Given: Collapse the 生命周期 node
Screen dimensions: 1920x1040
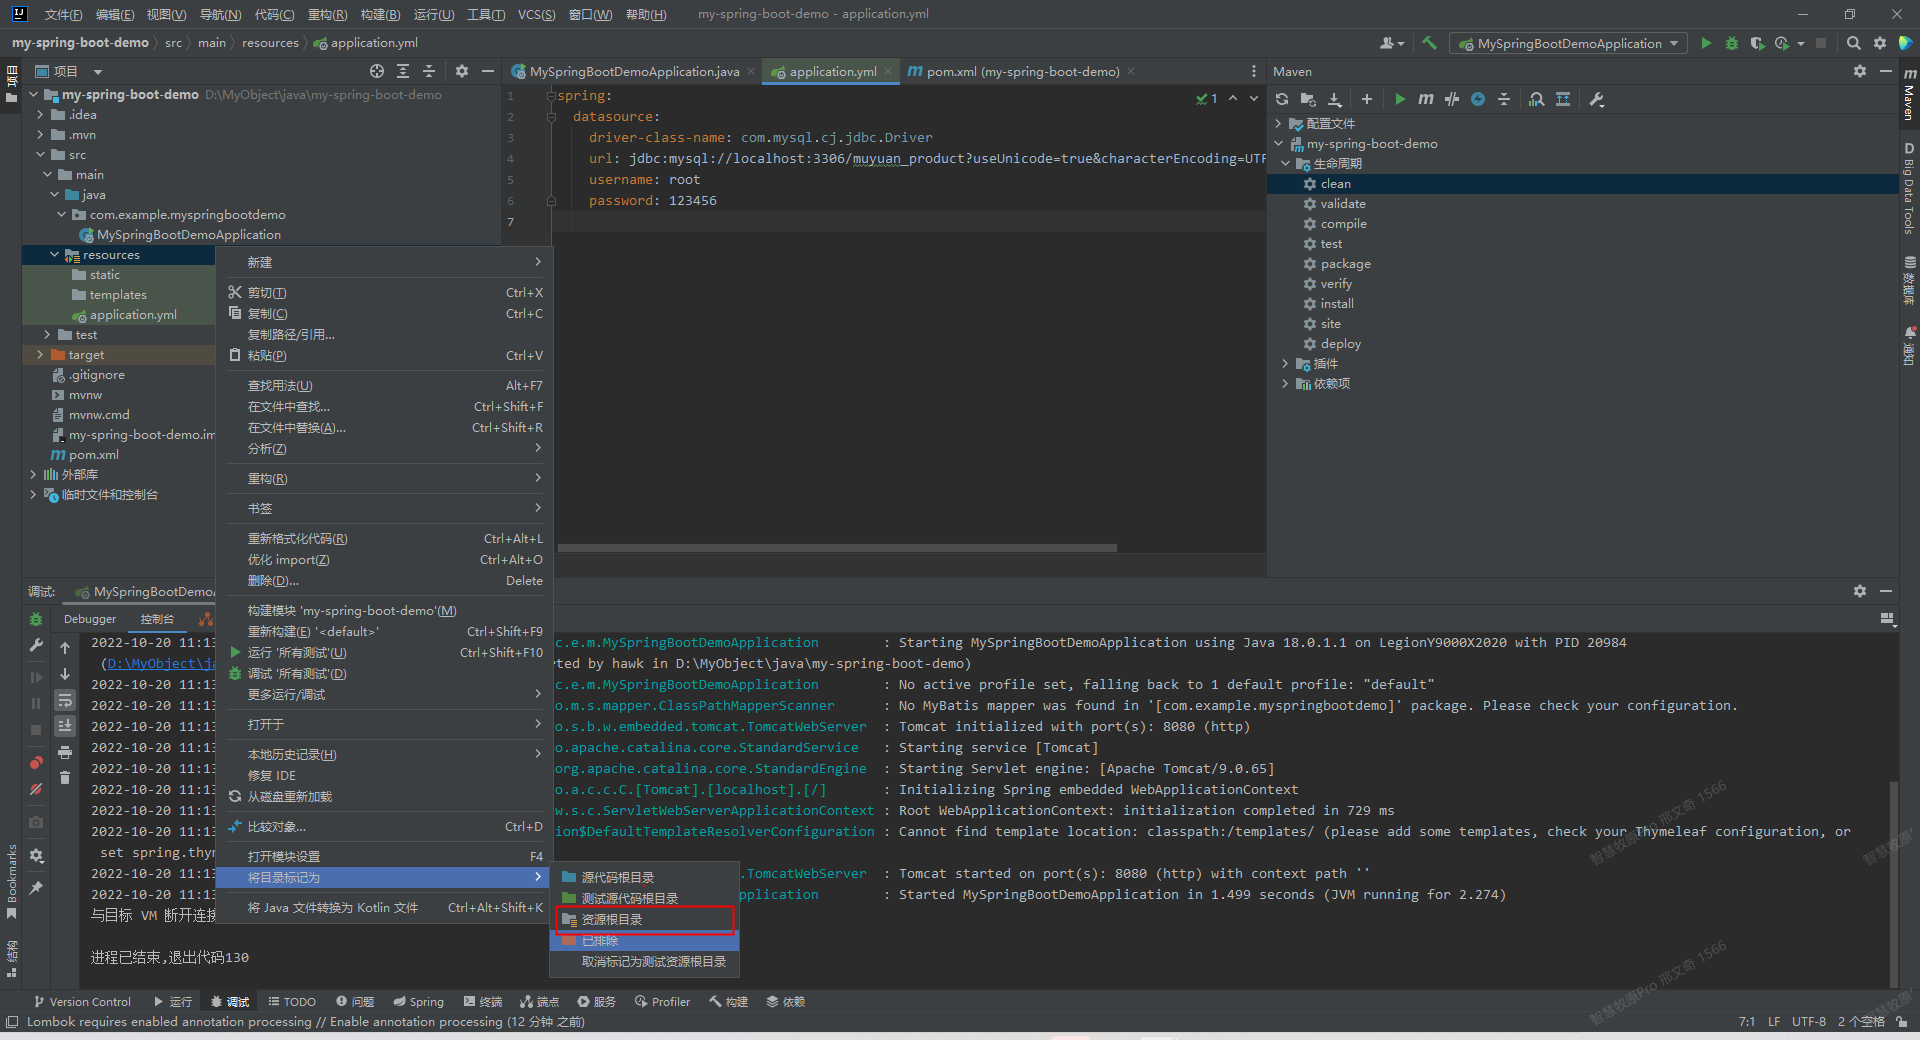Looking at the screenshot, I should click(1286, 163).
